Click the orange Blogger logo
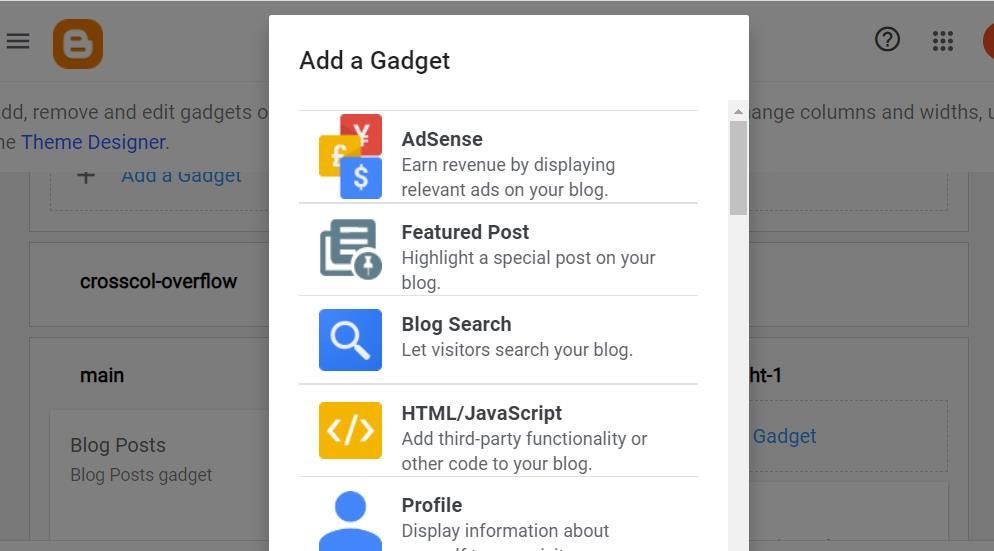This screenshot has width=994, height=551. coord(78,44)
